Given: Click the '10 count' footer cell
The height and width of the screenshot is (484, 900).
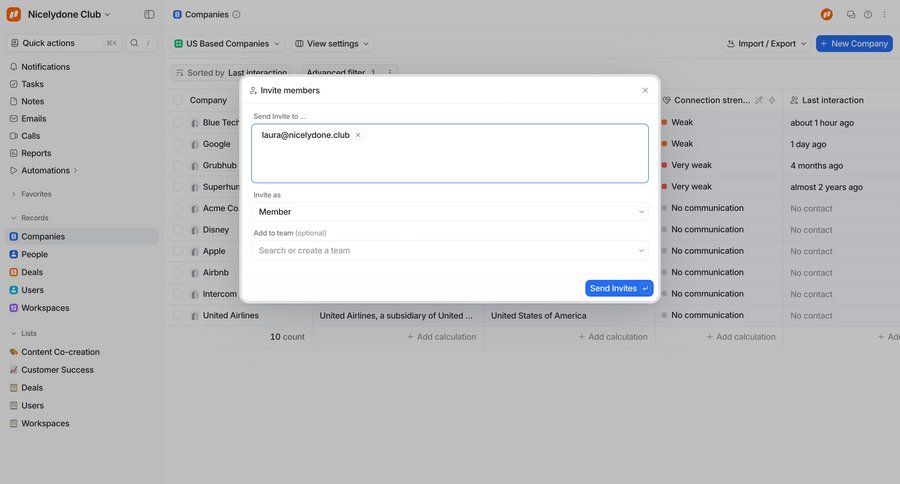Looking at the screenshot, I should click(288, 337).
